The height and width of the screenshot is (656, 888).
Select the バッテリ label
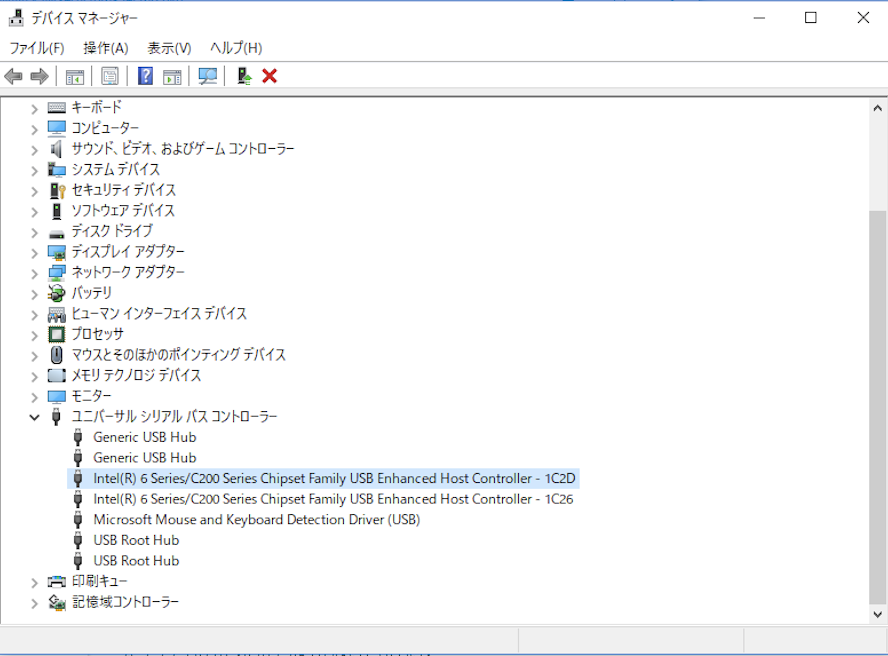[91, 293]
